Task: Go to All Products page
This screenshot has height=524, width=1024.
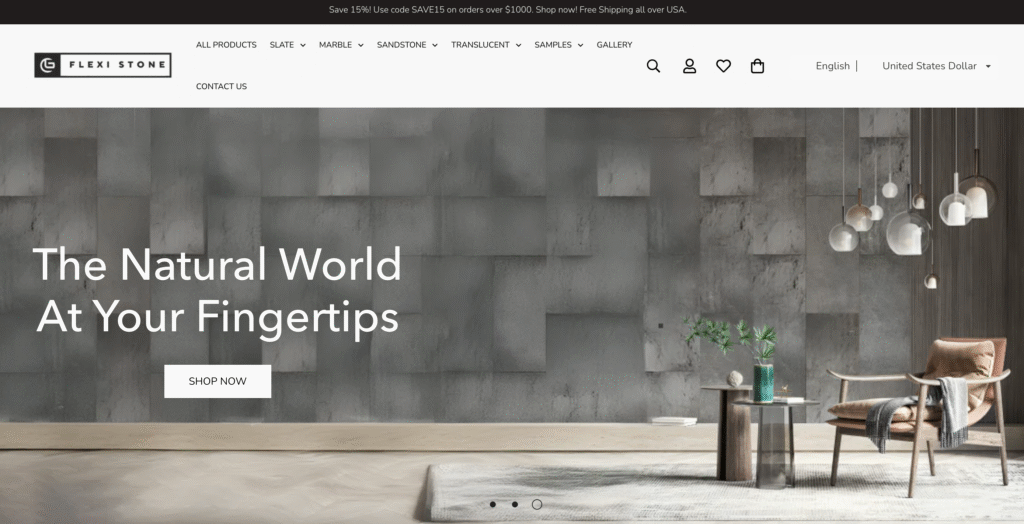Action: (x=226, y=45)
